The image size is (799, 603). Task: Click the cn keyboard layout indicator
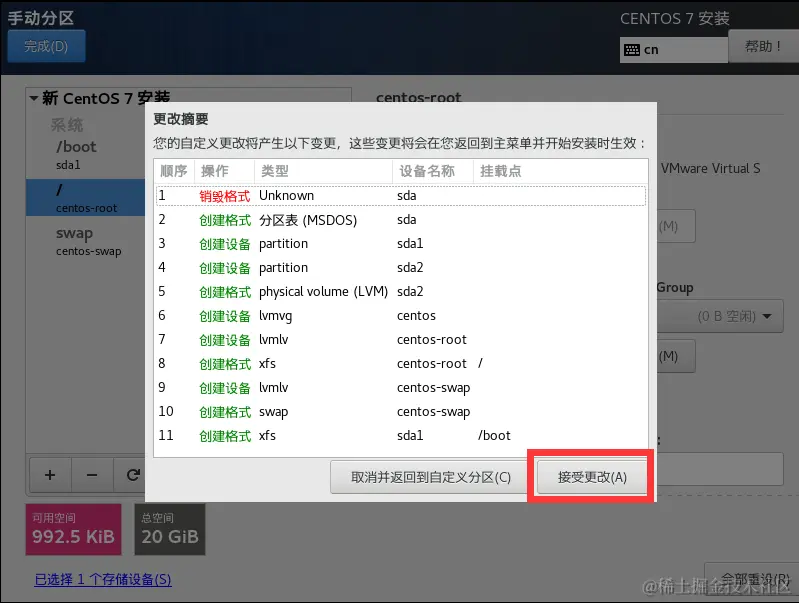click(674, 50)
